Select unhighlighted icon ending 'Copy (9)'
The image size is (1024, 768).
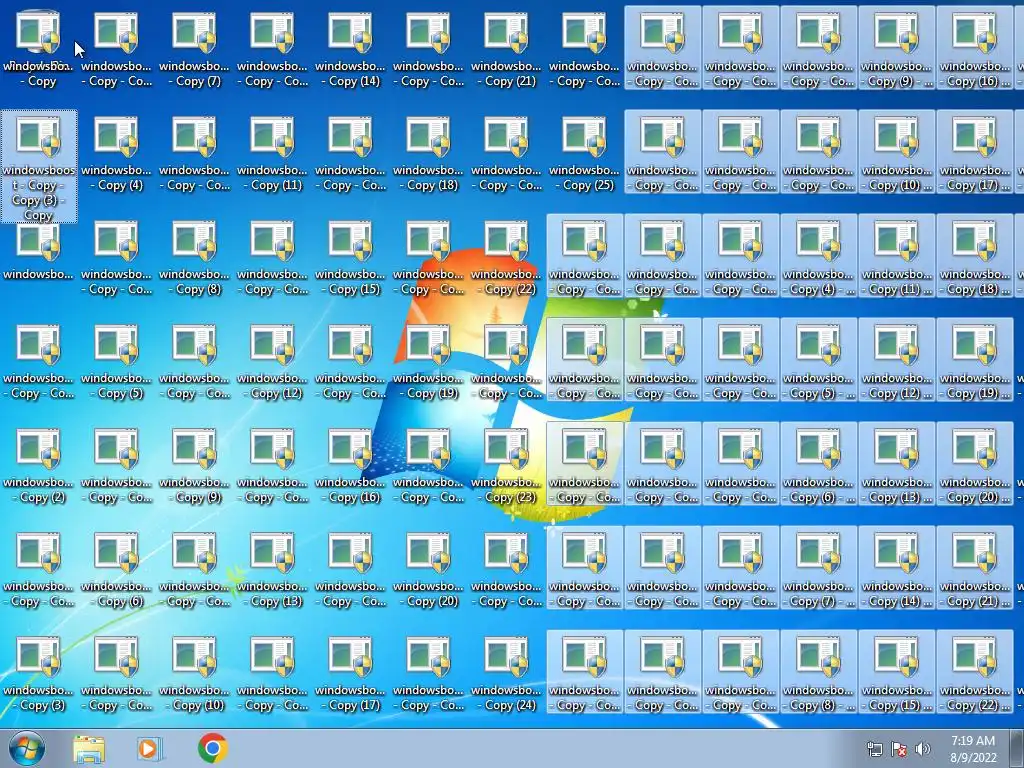[x=194, y=466]
